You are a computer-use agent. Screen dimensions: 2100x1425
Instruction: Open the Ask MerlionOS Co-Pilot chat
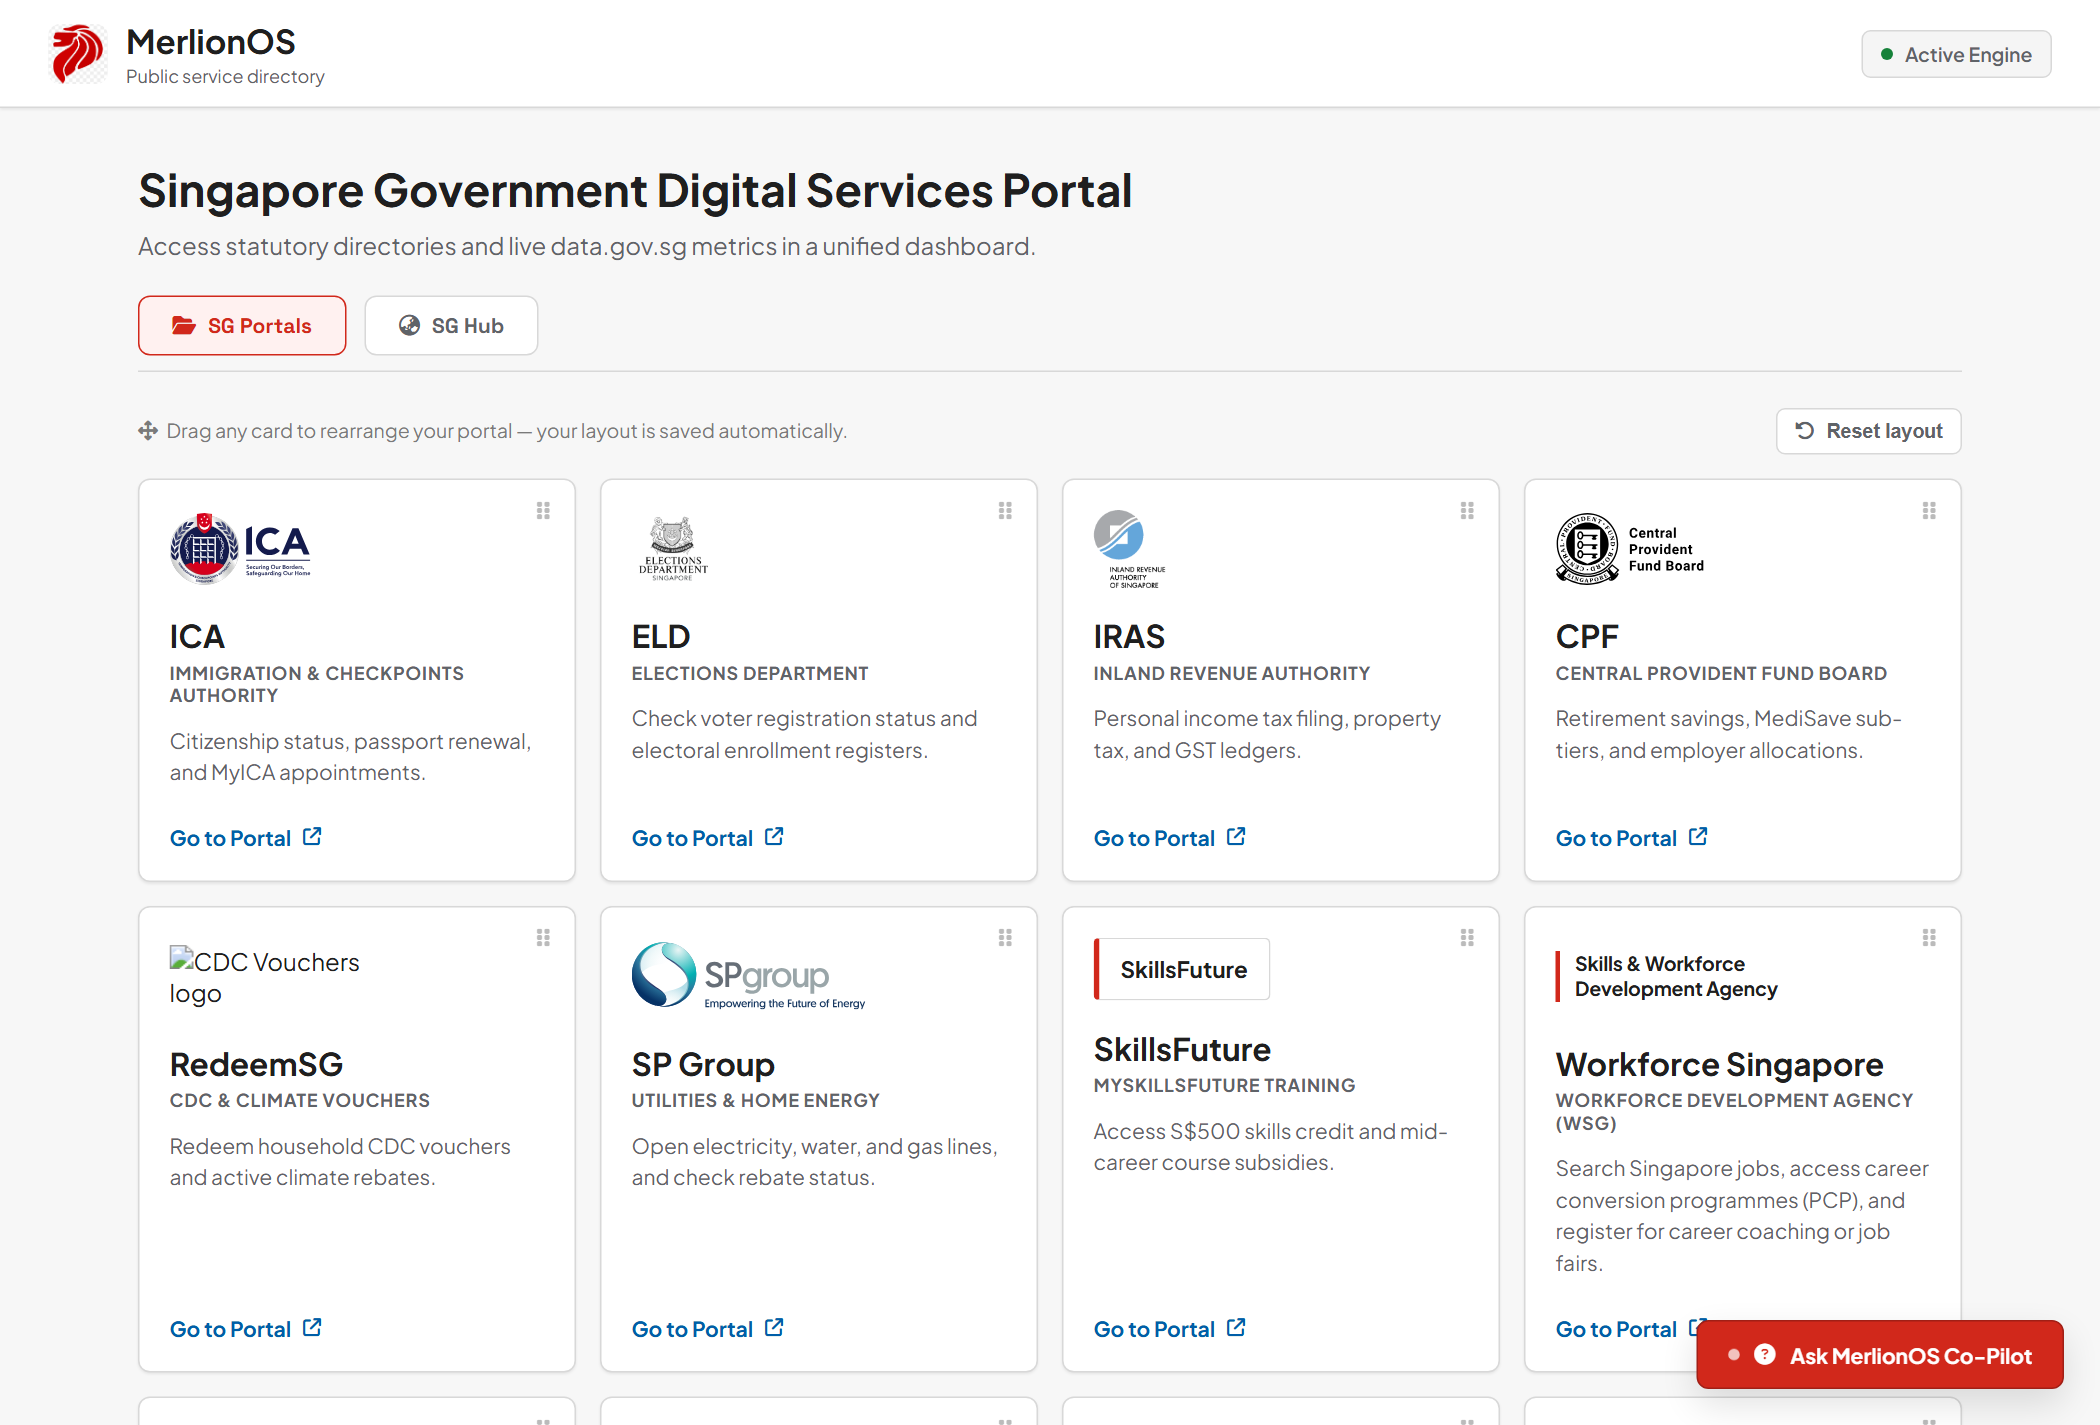tap(1880, 1355)
